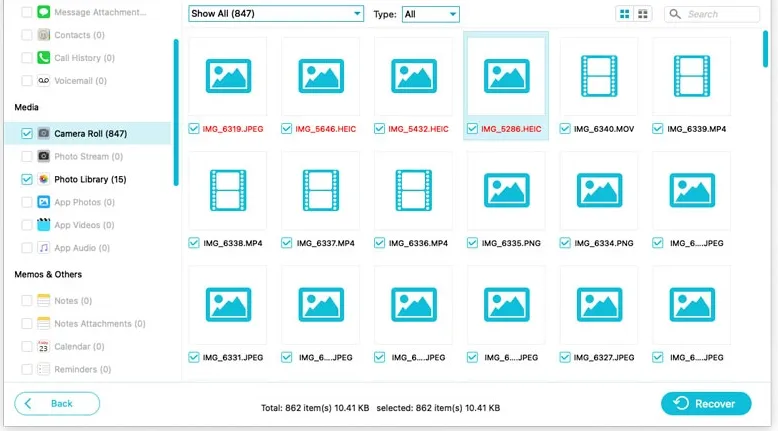Select the IMG_6338.MP4 video thumbnail
This screenshot has height=431, width=778.
click(x=228, y=190)
